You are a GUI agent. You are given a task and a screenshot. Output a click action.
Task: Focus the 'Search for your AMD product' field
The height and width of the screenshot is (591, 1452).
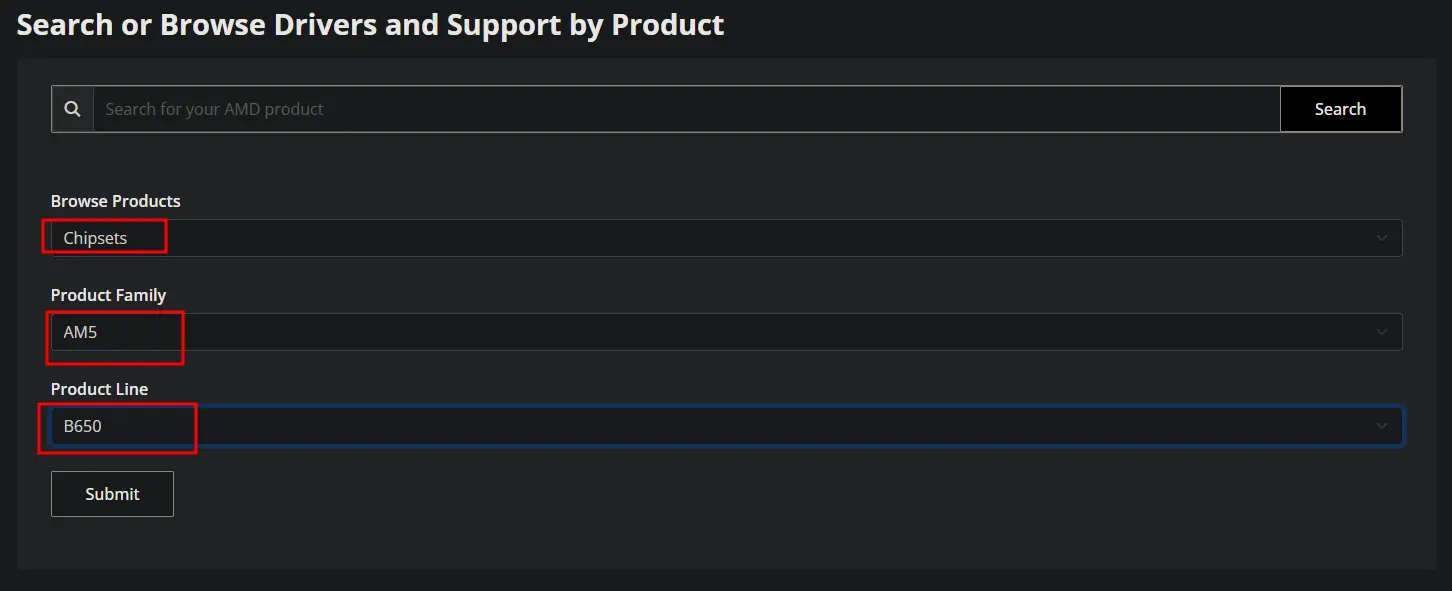[686, 109]
